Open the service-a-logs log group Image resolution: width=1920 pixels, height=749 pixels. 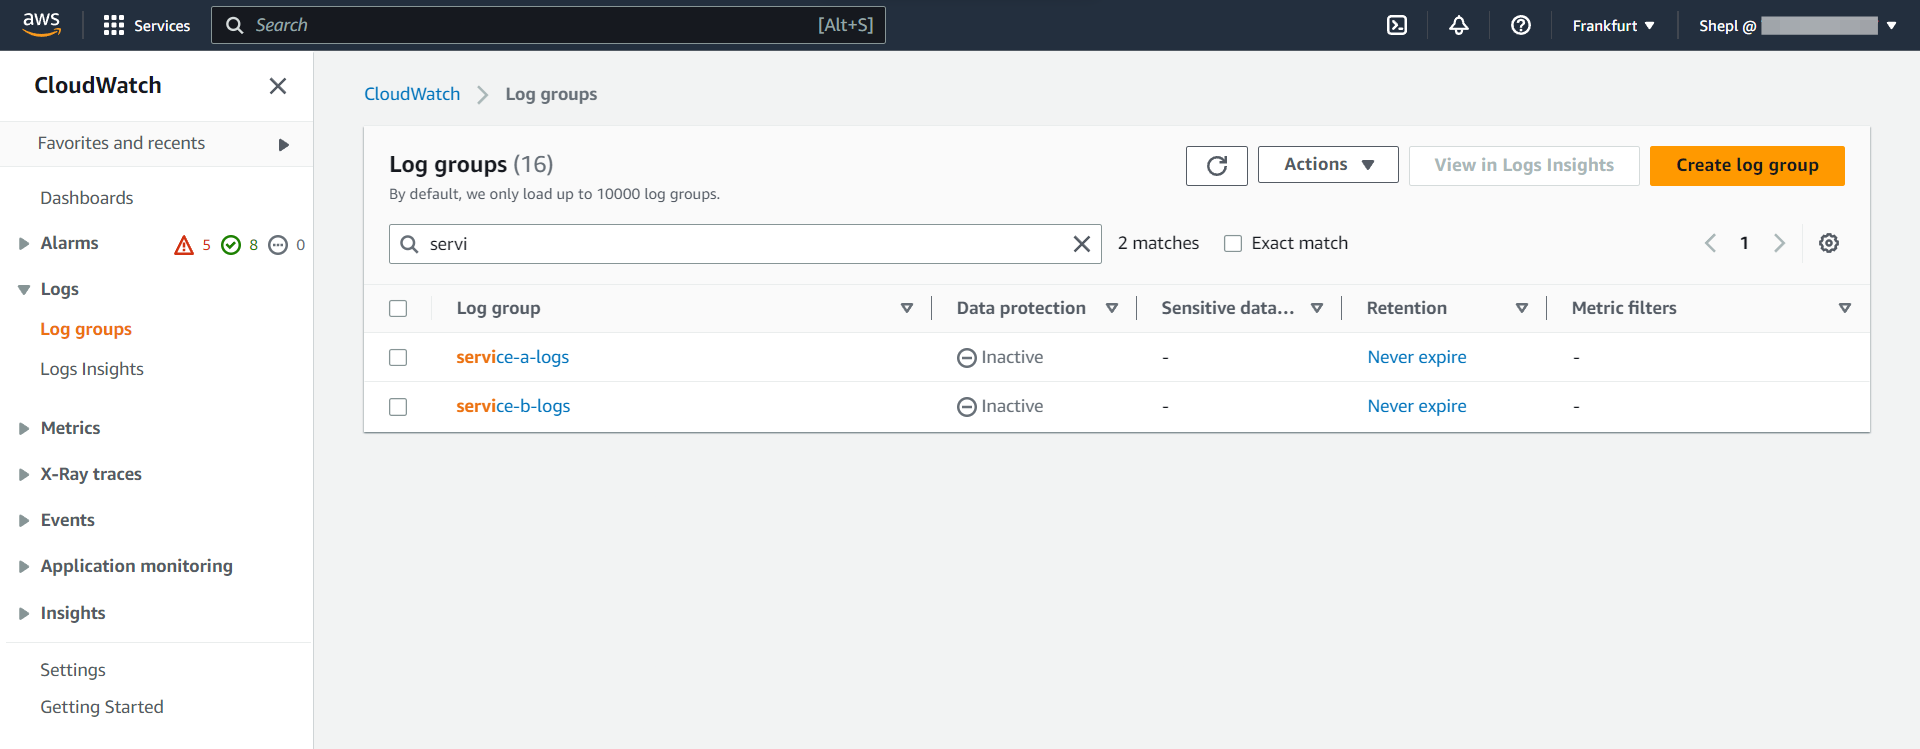513,357
